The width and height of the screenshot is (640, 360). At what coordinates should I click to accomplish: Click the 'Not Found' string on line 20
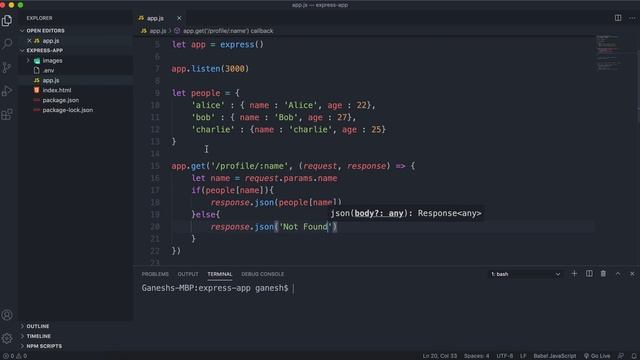305,227
